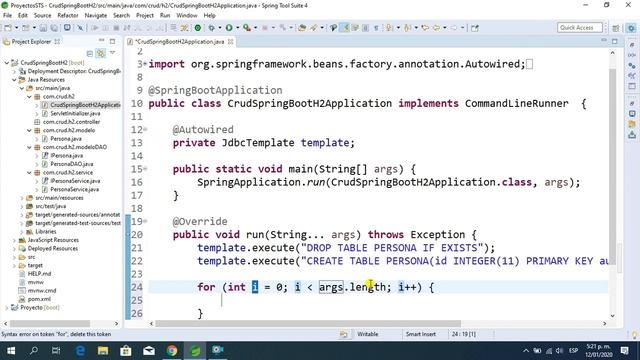Image resolution: width=640 pixels, height=360 pixels.
Task: Collapse the src/main/java folder
Action: pyautogui.click(x=22, y=88)
